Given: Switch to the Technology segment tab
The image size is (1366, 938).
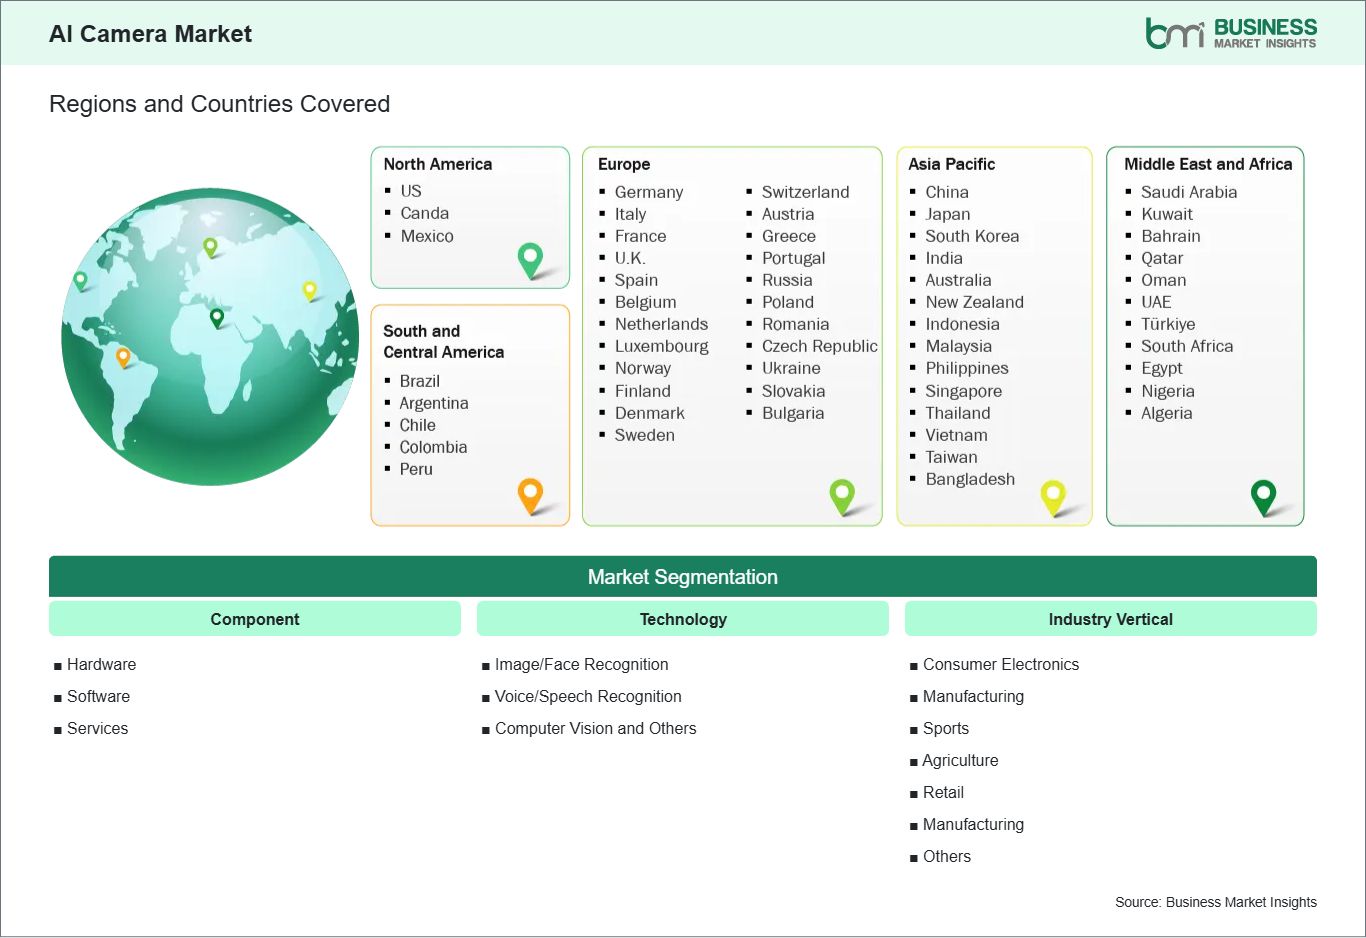Looking at the screenshot, I should [683, 618].
